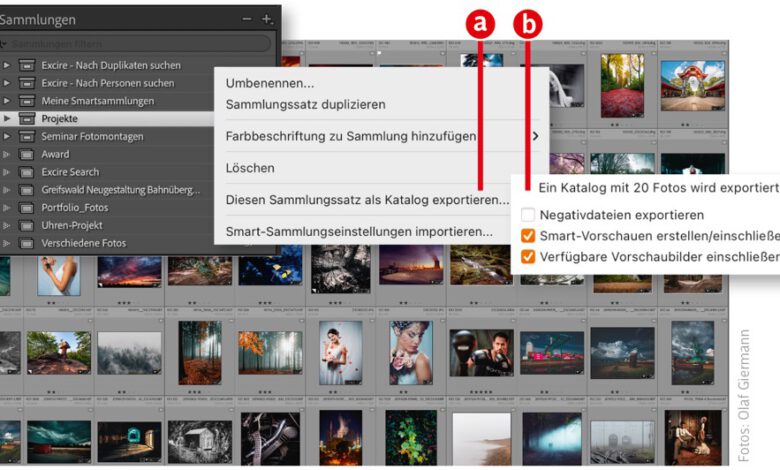780x470 pixels.
Task: Select the Award collection label
Action: 55,154
